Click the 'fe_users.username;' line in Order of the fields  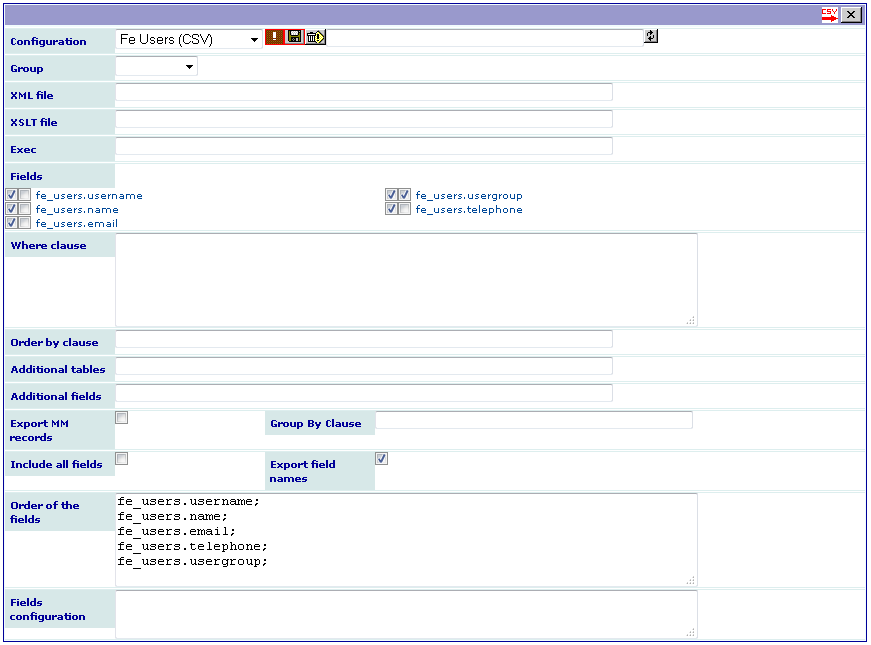pyautogui.click(x=188, y=501)
